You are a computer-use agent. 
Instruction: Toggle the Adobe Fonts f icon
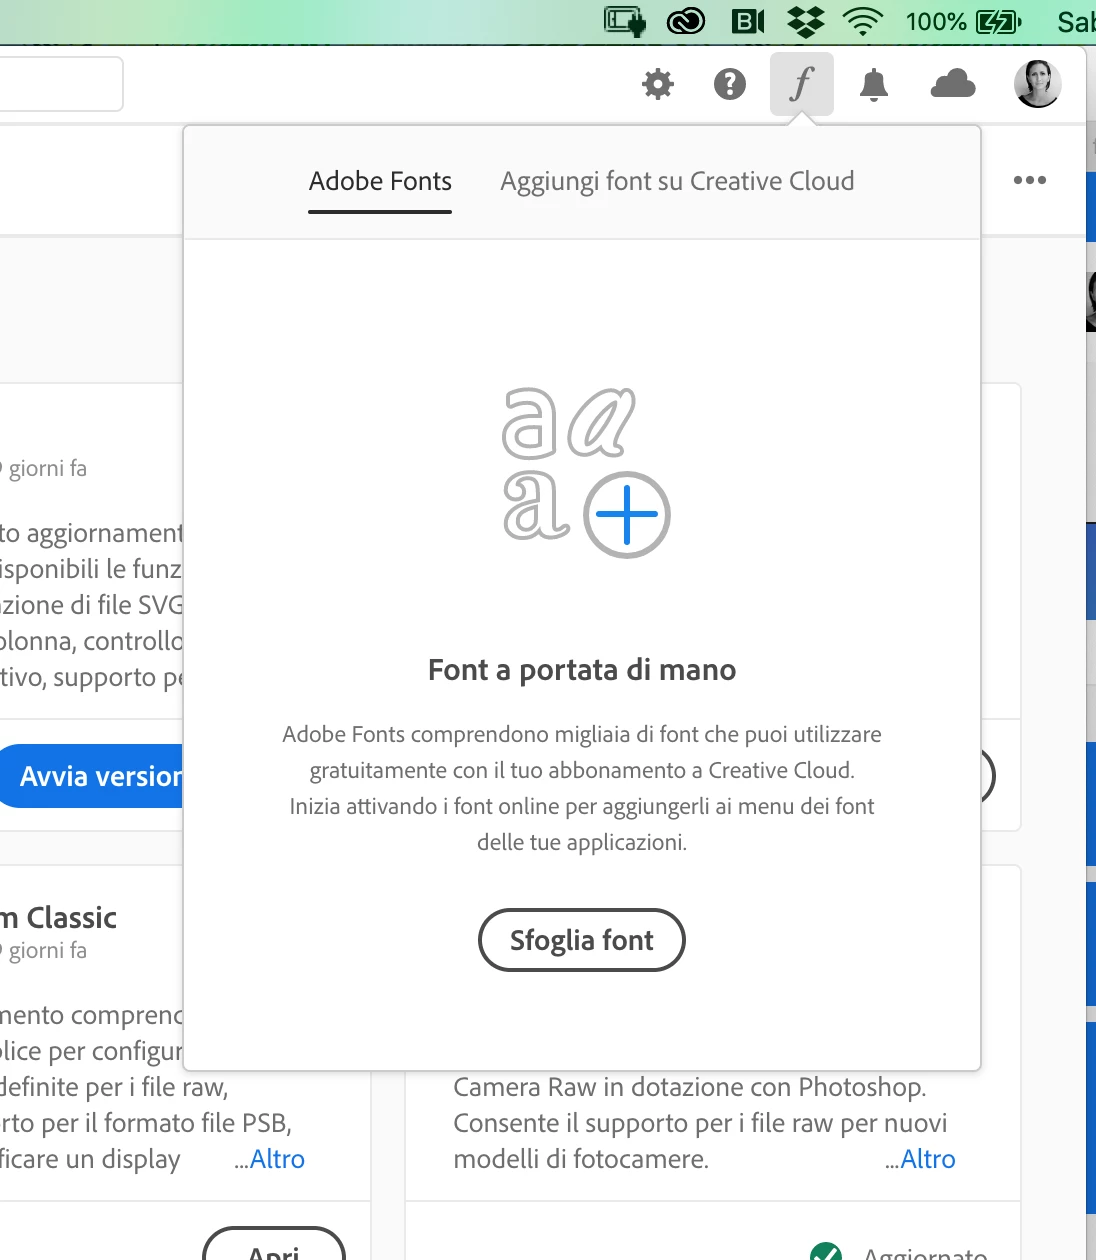[802, 84]
